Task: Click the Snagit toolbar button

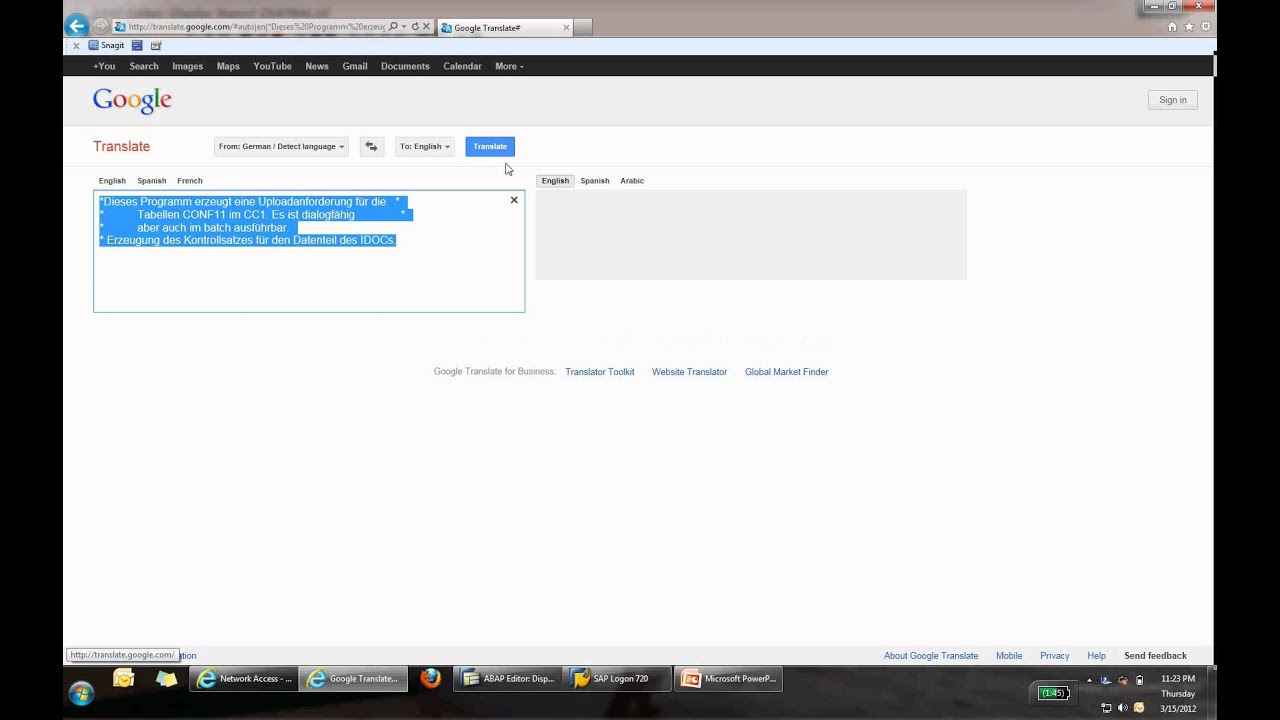Action: click(x=107, y=45)
